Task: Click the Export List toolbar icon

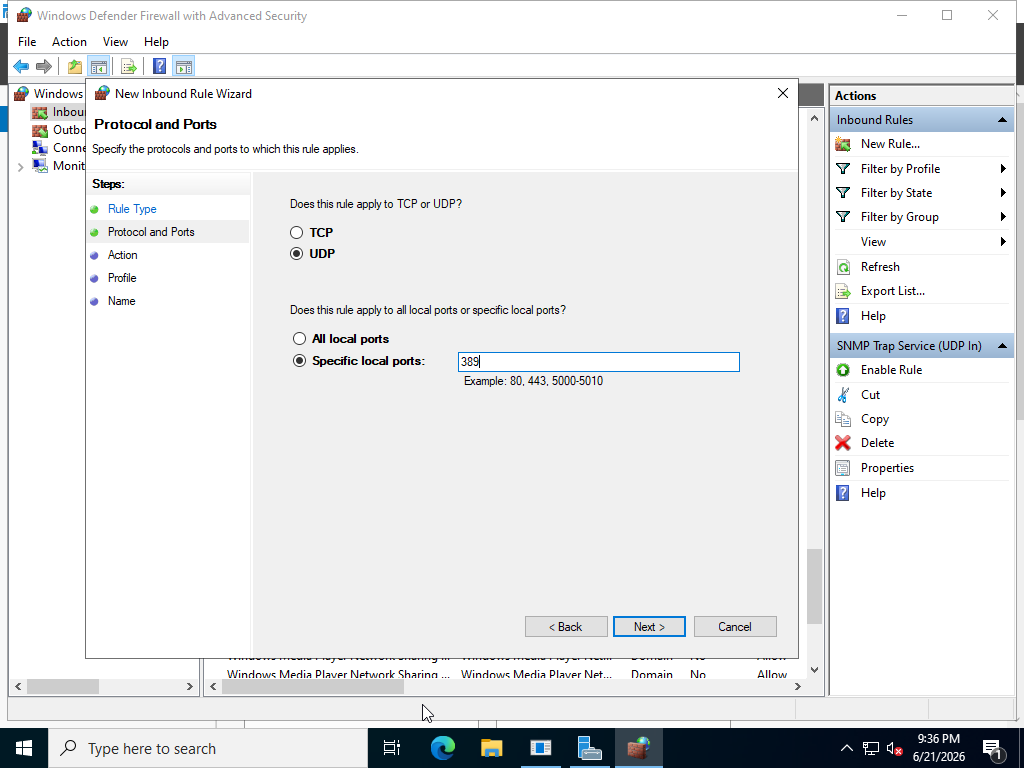Action: coord(129,66)
